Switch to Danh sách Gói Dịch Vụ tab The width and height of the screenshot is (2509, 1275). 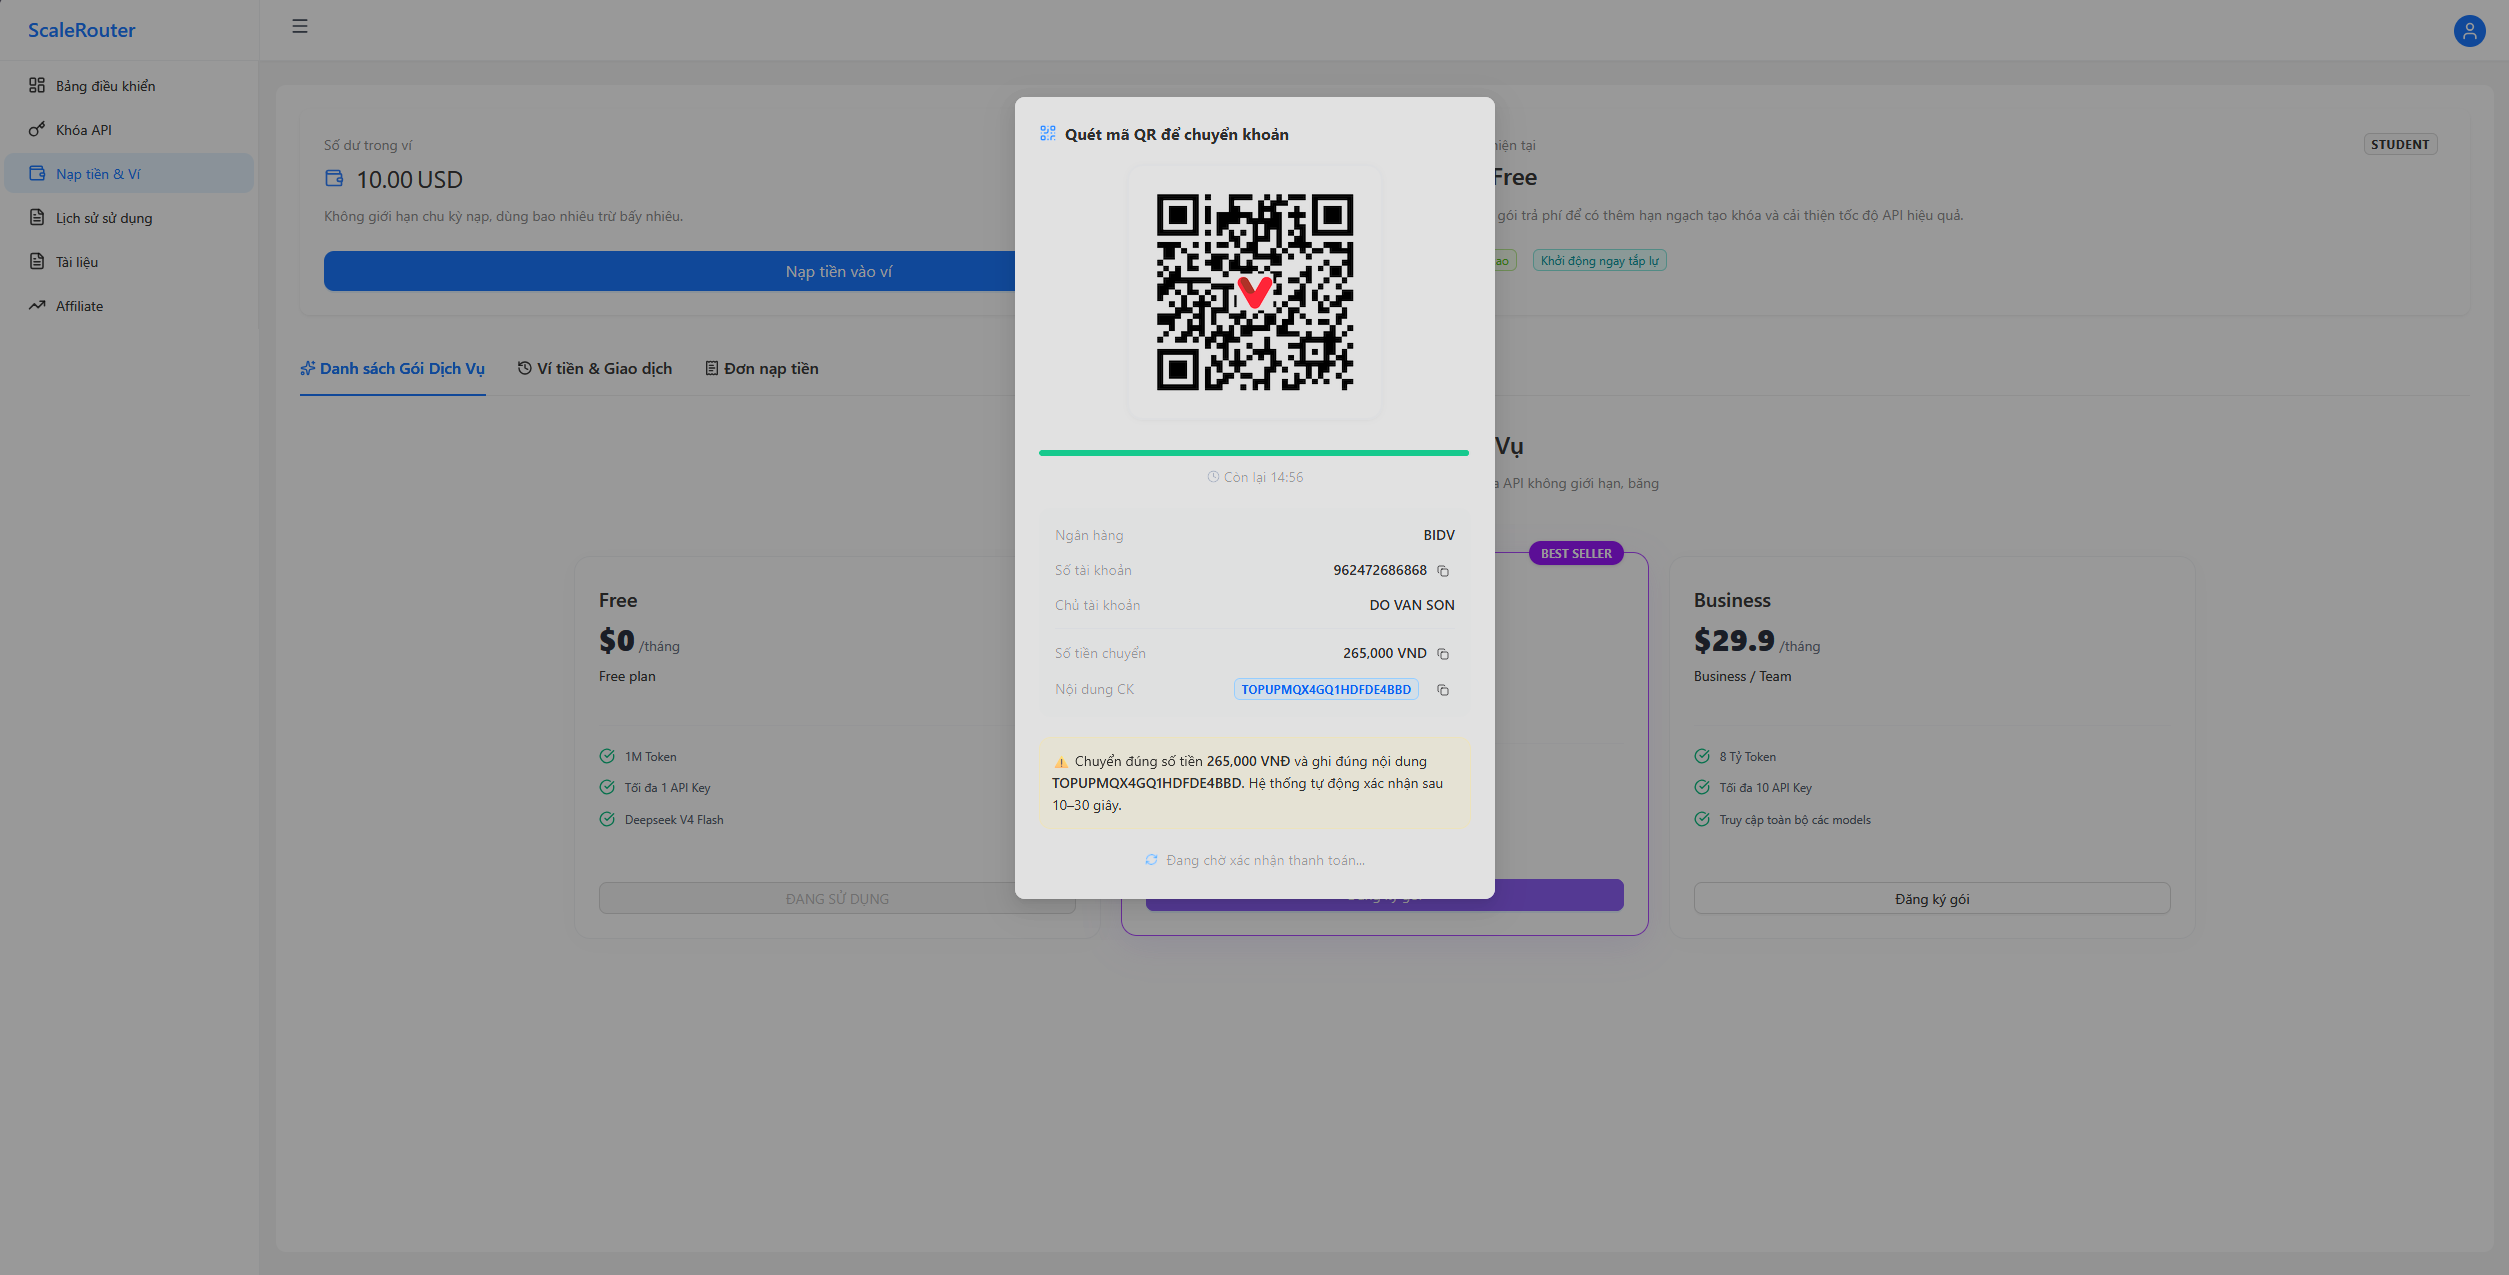click(393, 369)
